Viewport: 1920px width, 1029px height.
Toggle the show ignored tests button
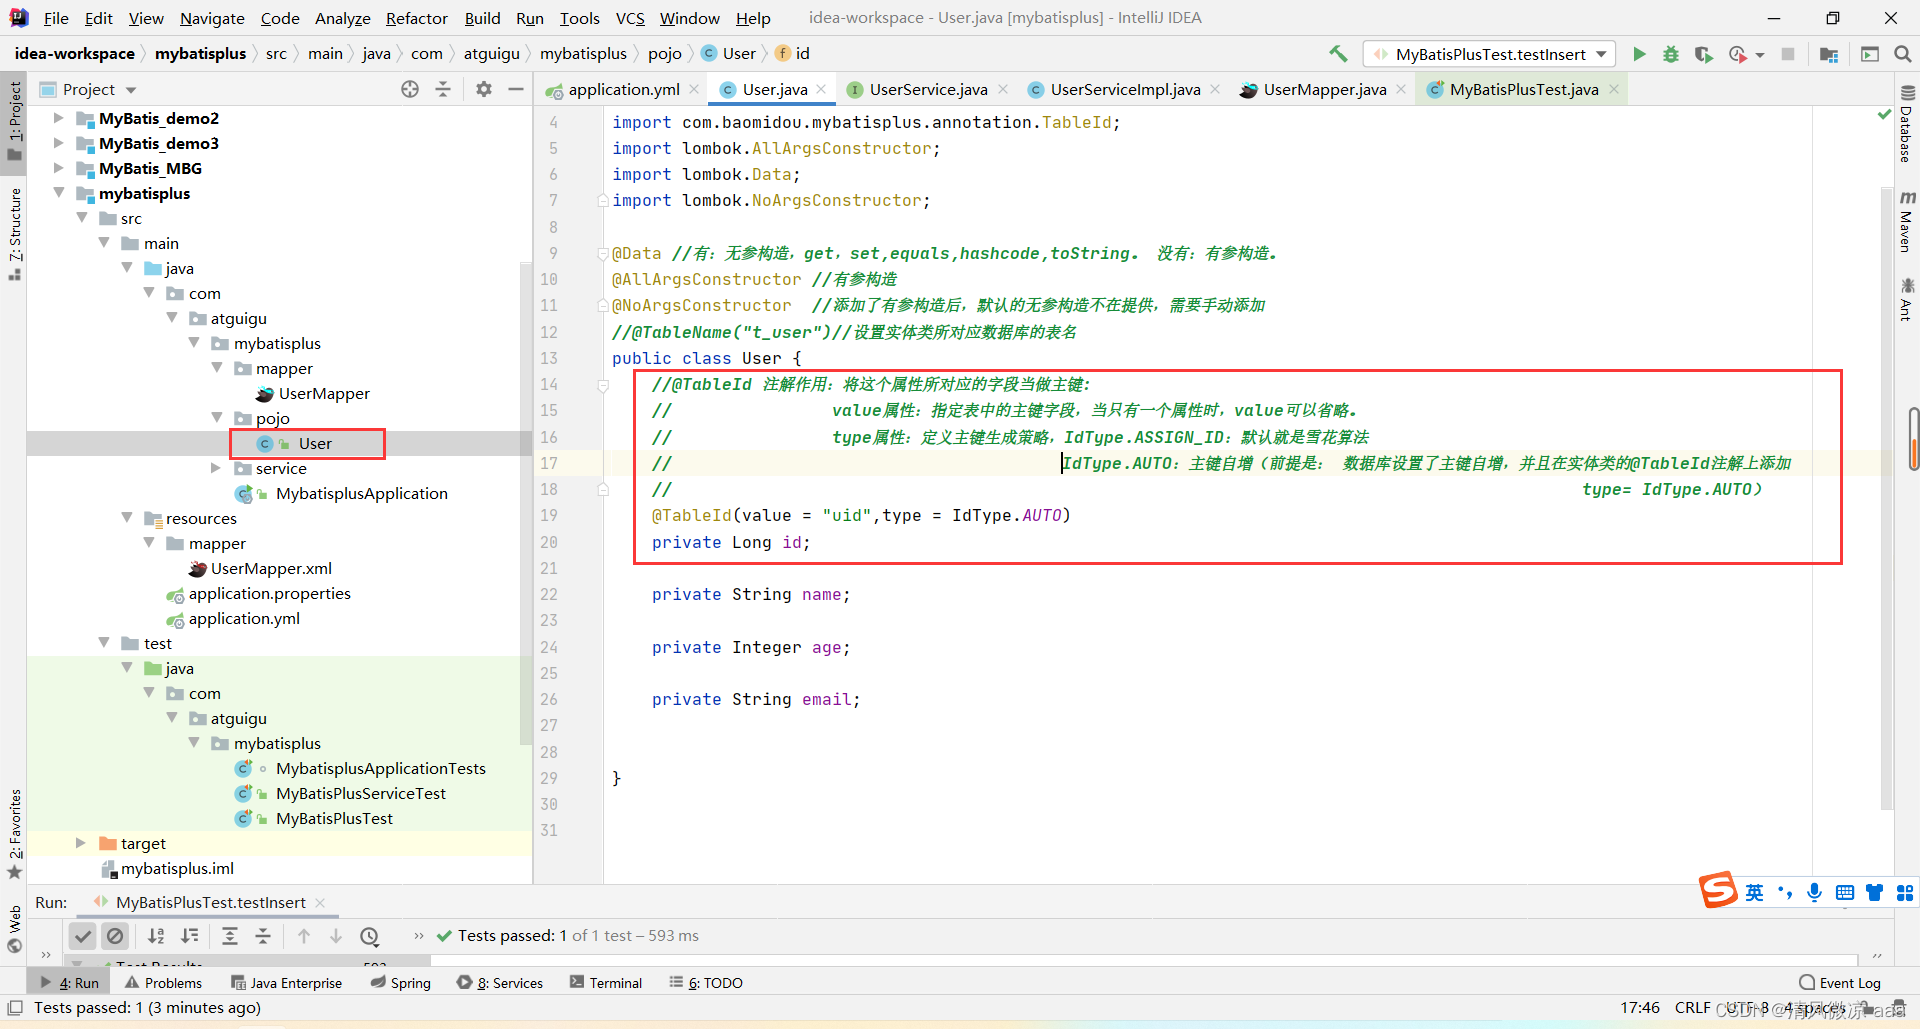(x=116, y=936)
